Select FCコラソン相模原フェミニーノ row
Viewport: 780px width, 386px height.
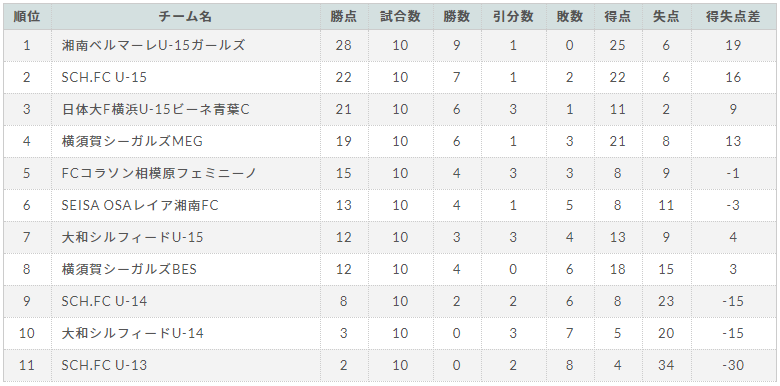(x=390, y=173)
